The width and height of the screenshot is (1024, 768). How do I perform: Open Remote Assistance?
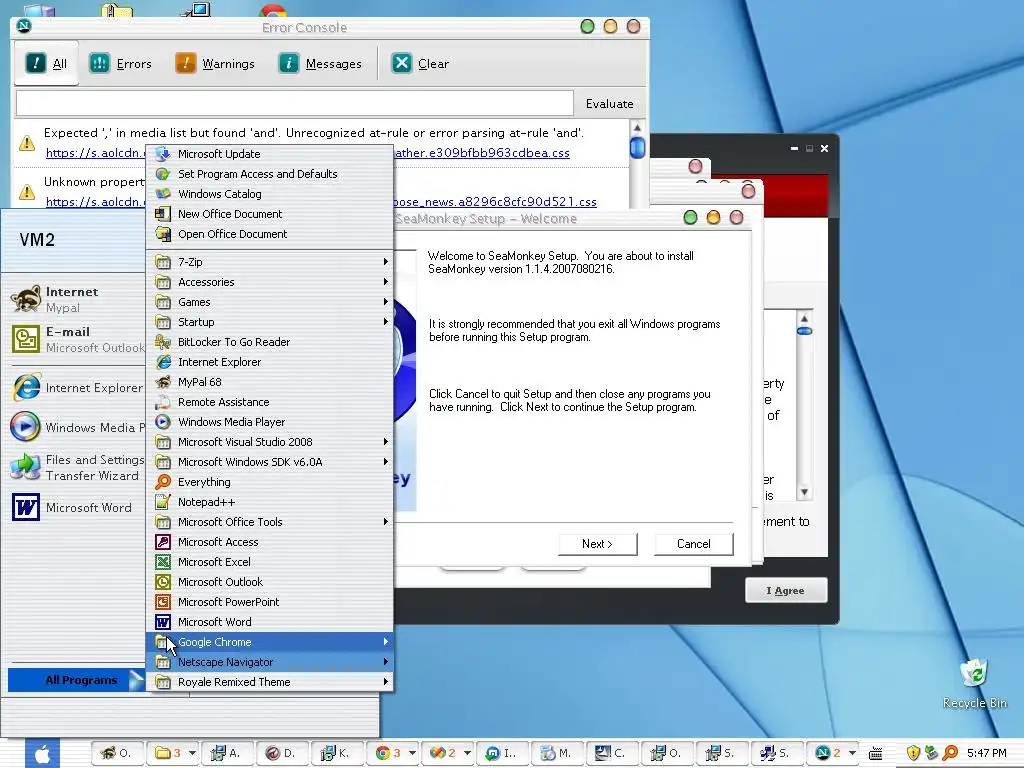[x=270, y=402]
